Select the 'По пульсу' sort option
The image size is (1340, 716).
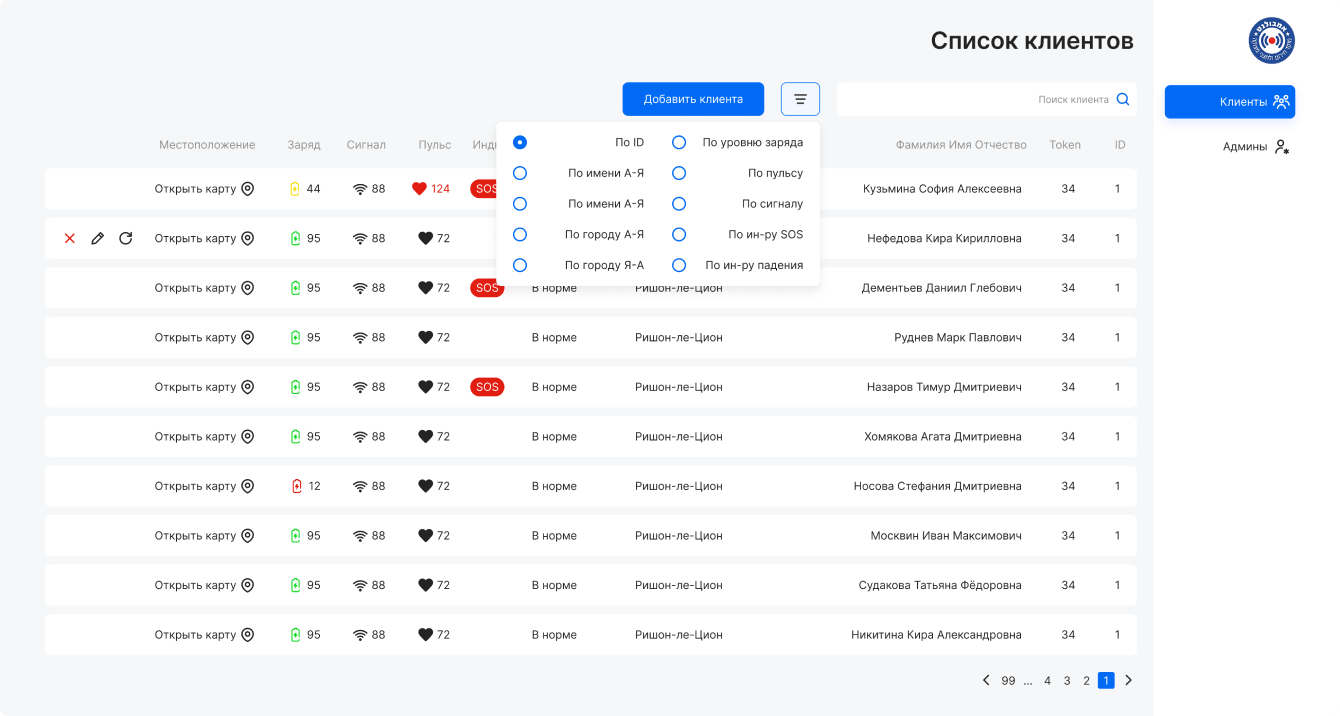[x=679, y=173]
